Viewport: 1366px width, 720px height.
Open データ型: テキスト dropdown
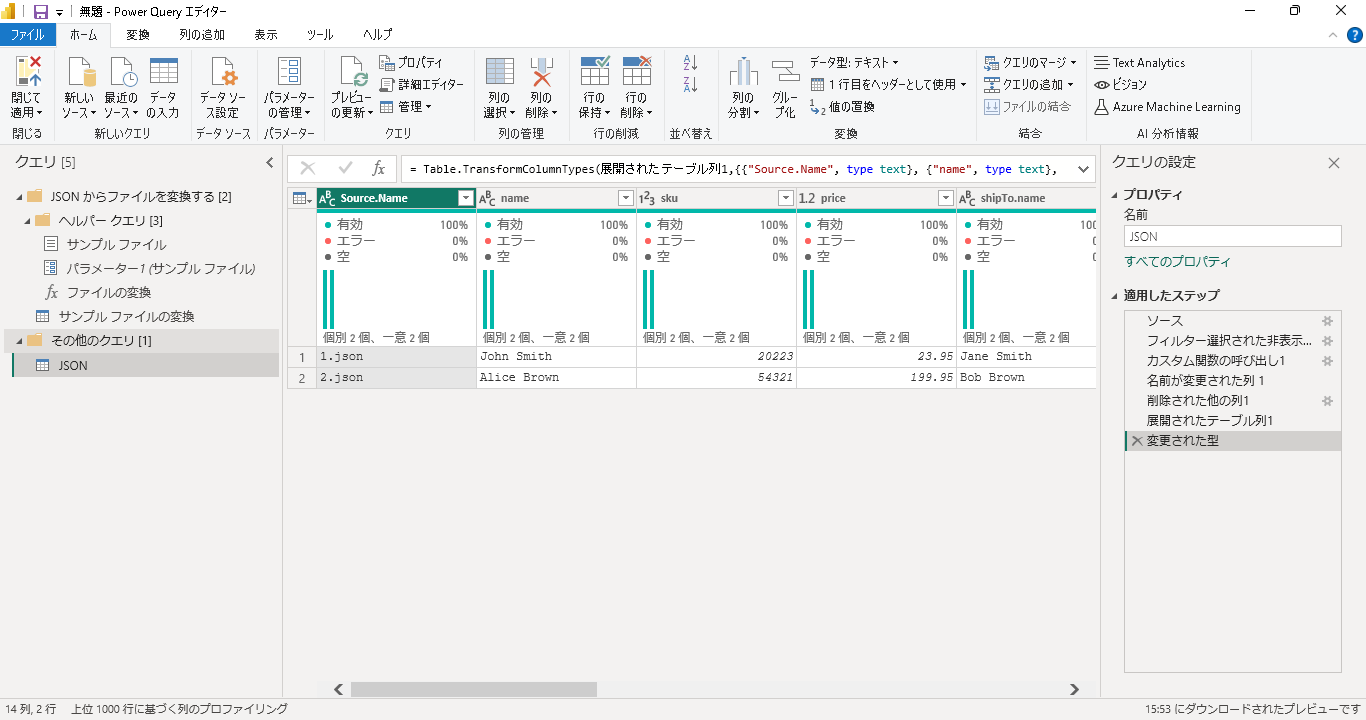click(x=854, y=63)
